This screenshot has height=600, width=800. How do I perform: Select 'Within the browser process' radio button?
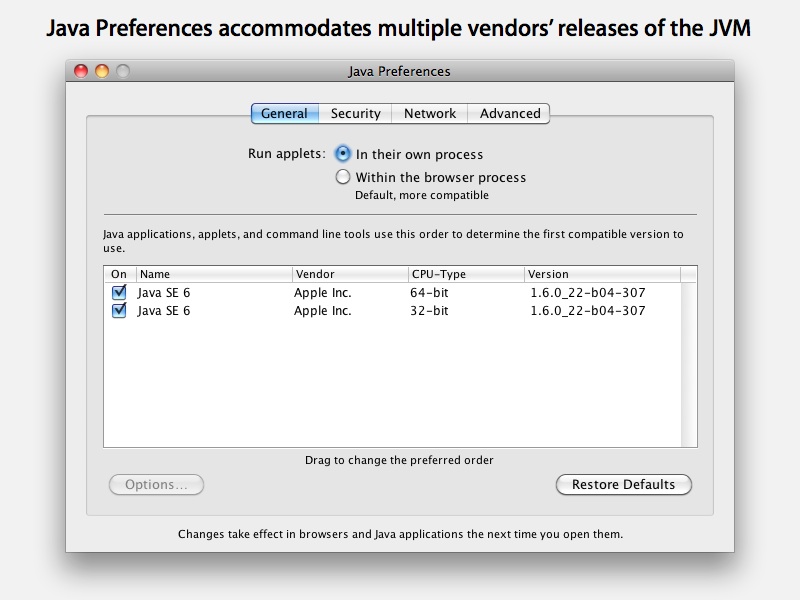(343, 177)
